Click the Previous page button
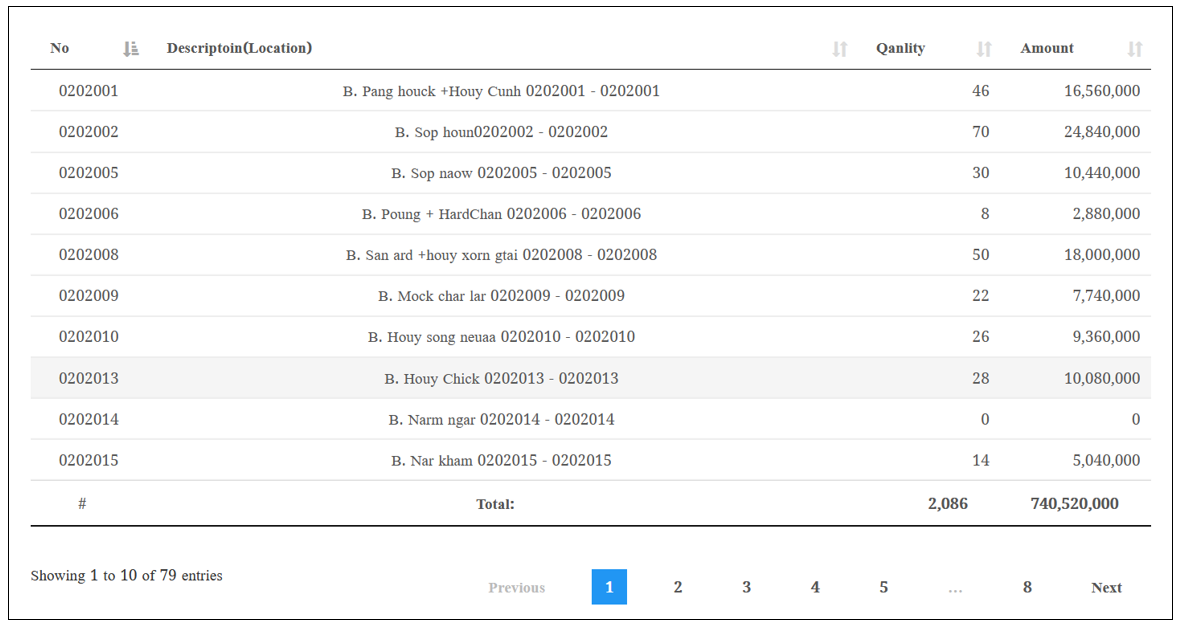The image size is (1180, 628). coord(517,587)
